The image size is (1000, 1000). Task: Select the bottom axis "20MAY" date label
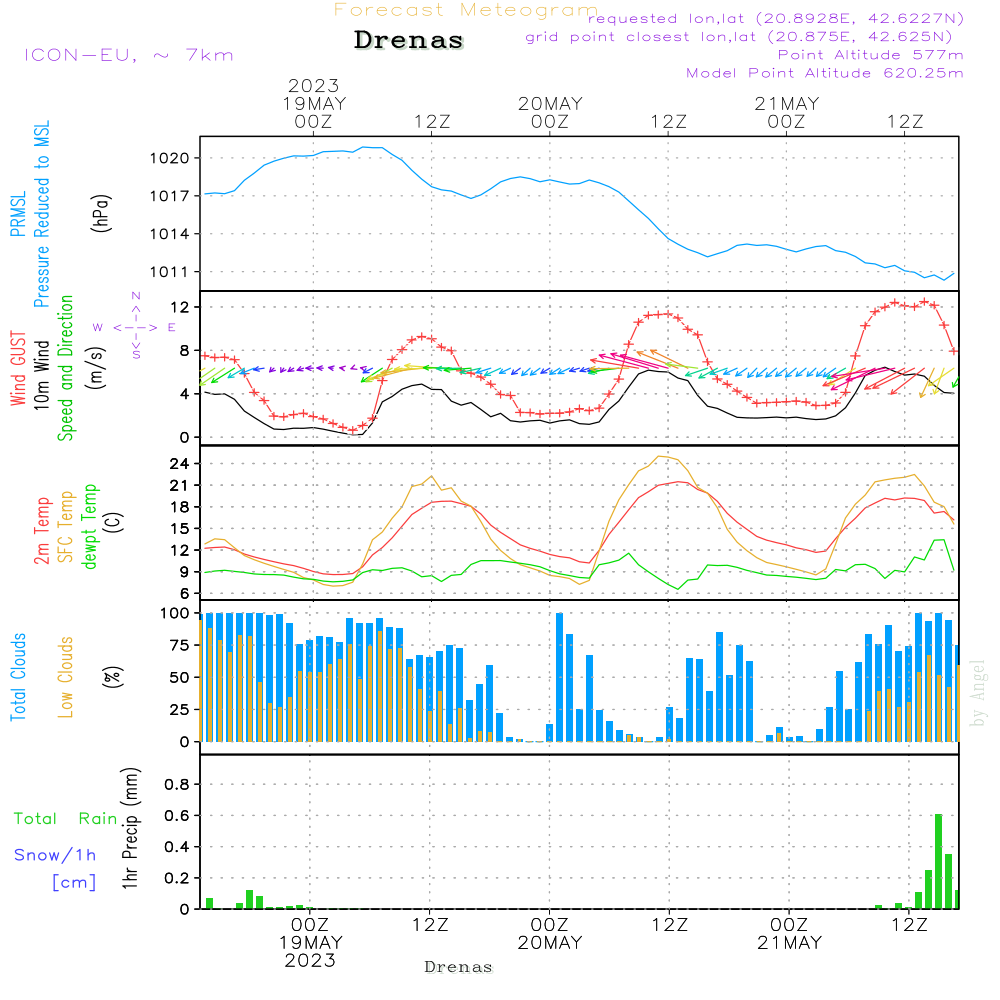550,943
